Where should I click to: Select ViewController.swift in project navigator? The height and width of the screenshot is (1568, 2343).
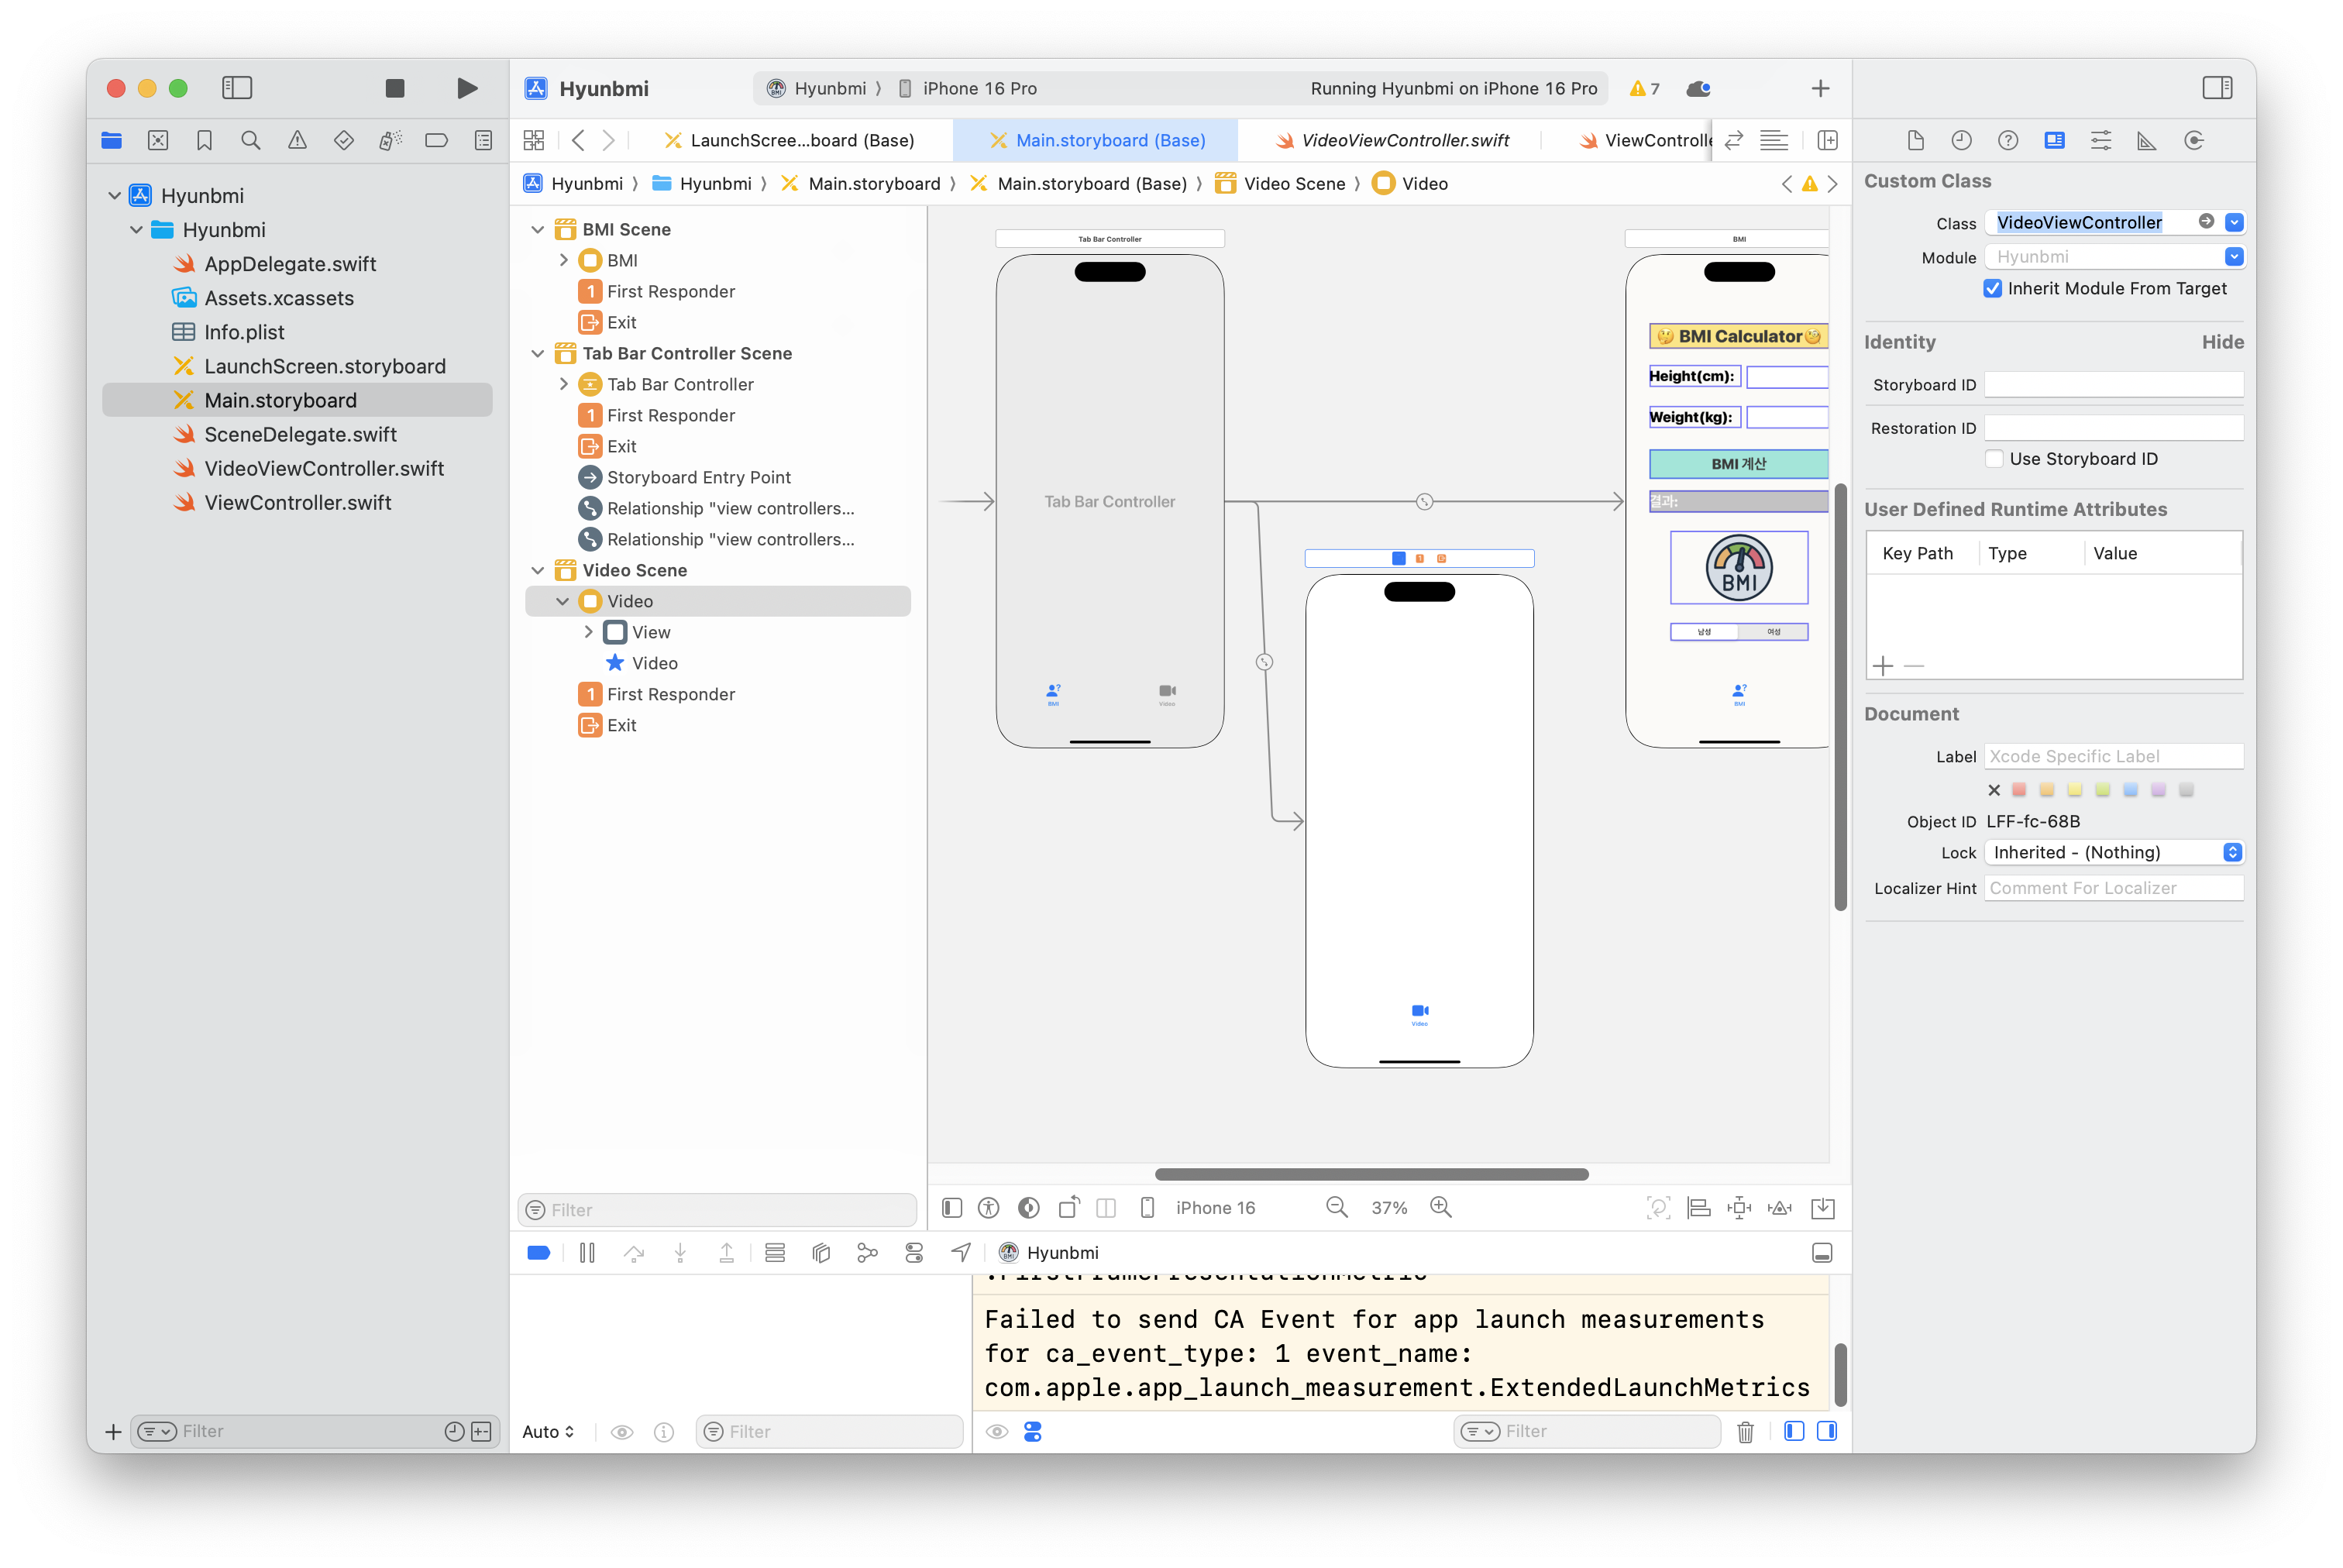coord(297,502)
